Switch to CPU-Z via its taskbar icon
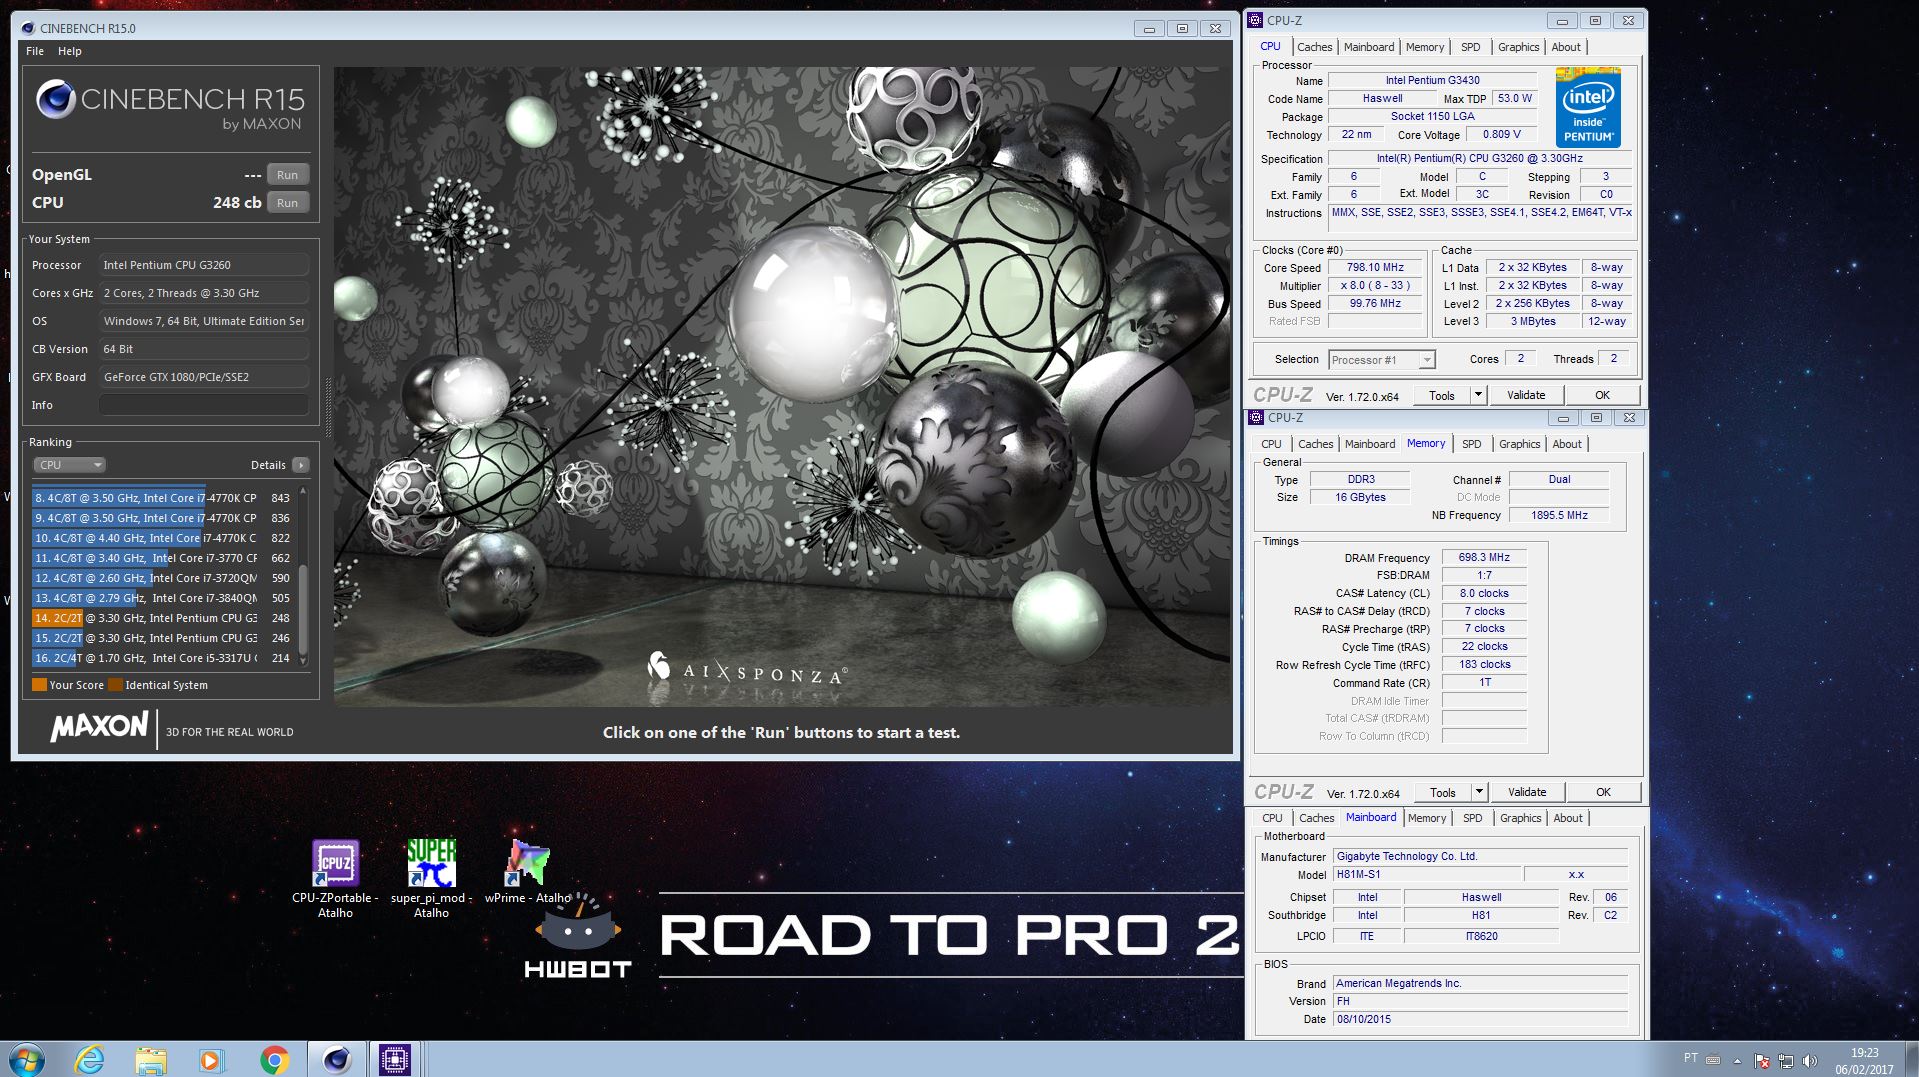 pyautogui.click(x=395, y=1059)
